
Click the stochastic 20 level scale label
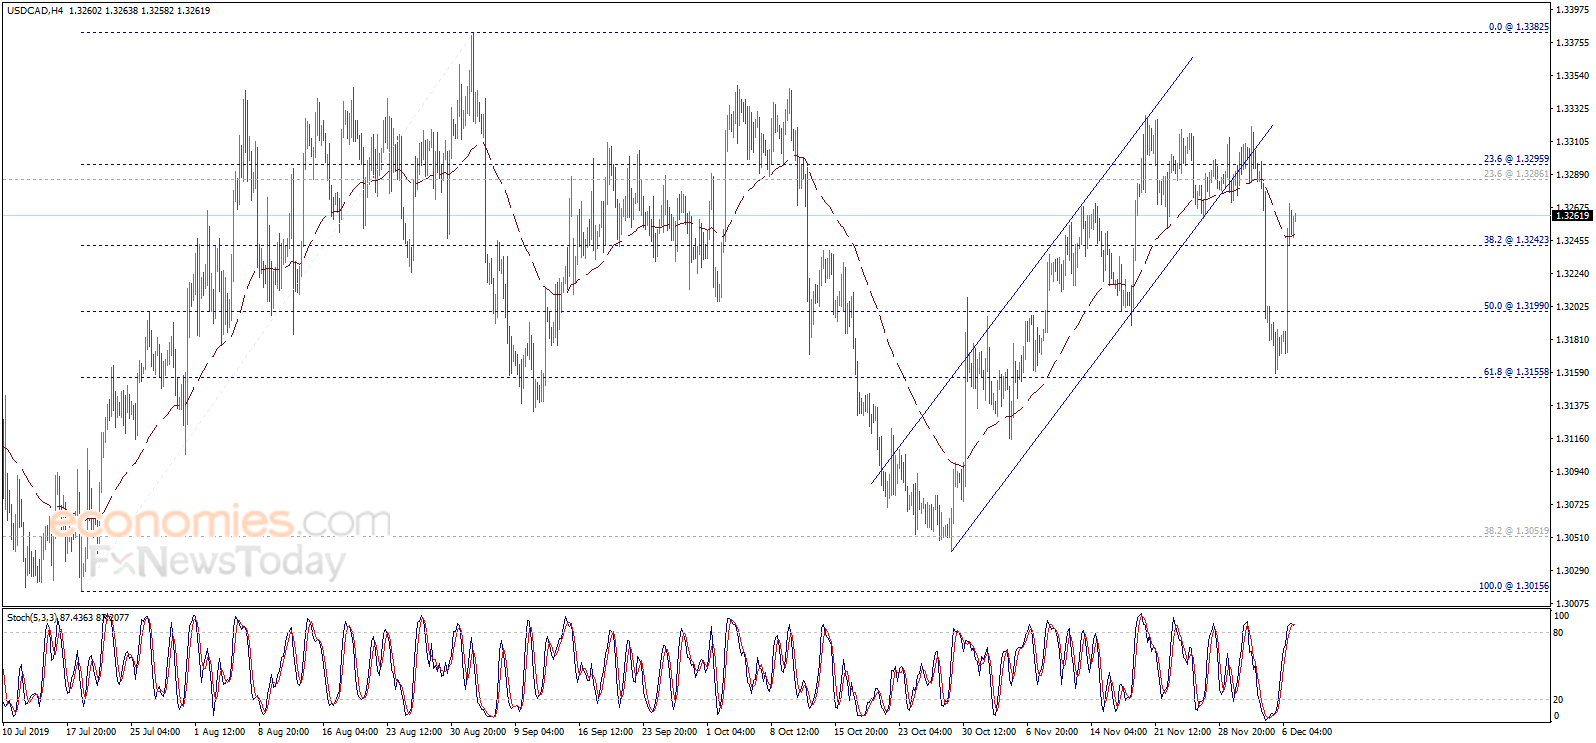[x=1559, y=699]
